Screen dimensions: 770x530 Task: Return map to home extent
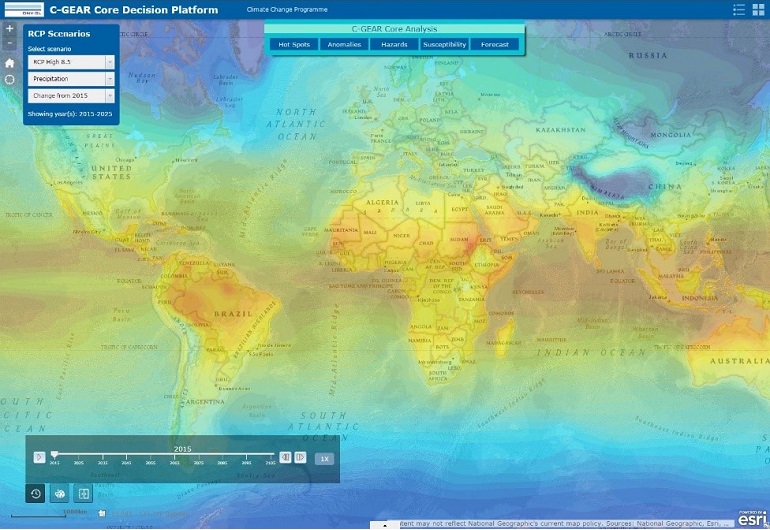[10, 62]
